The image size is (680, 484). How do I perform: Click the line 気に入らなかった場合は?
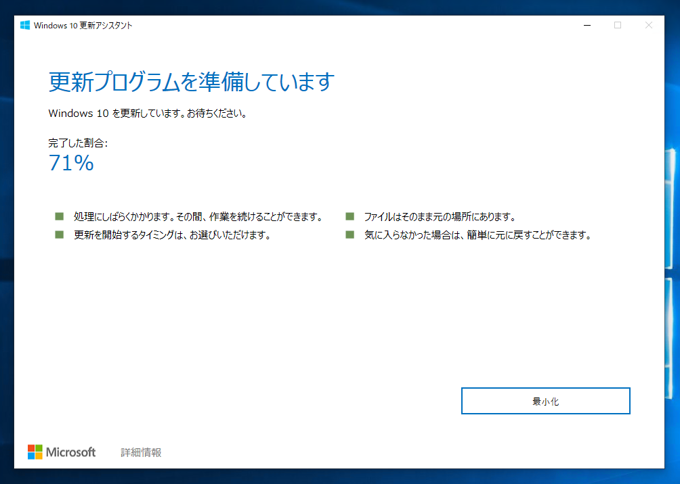[x=478, y=235]
